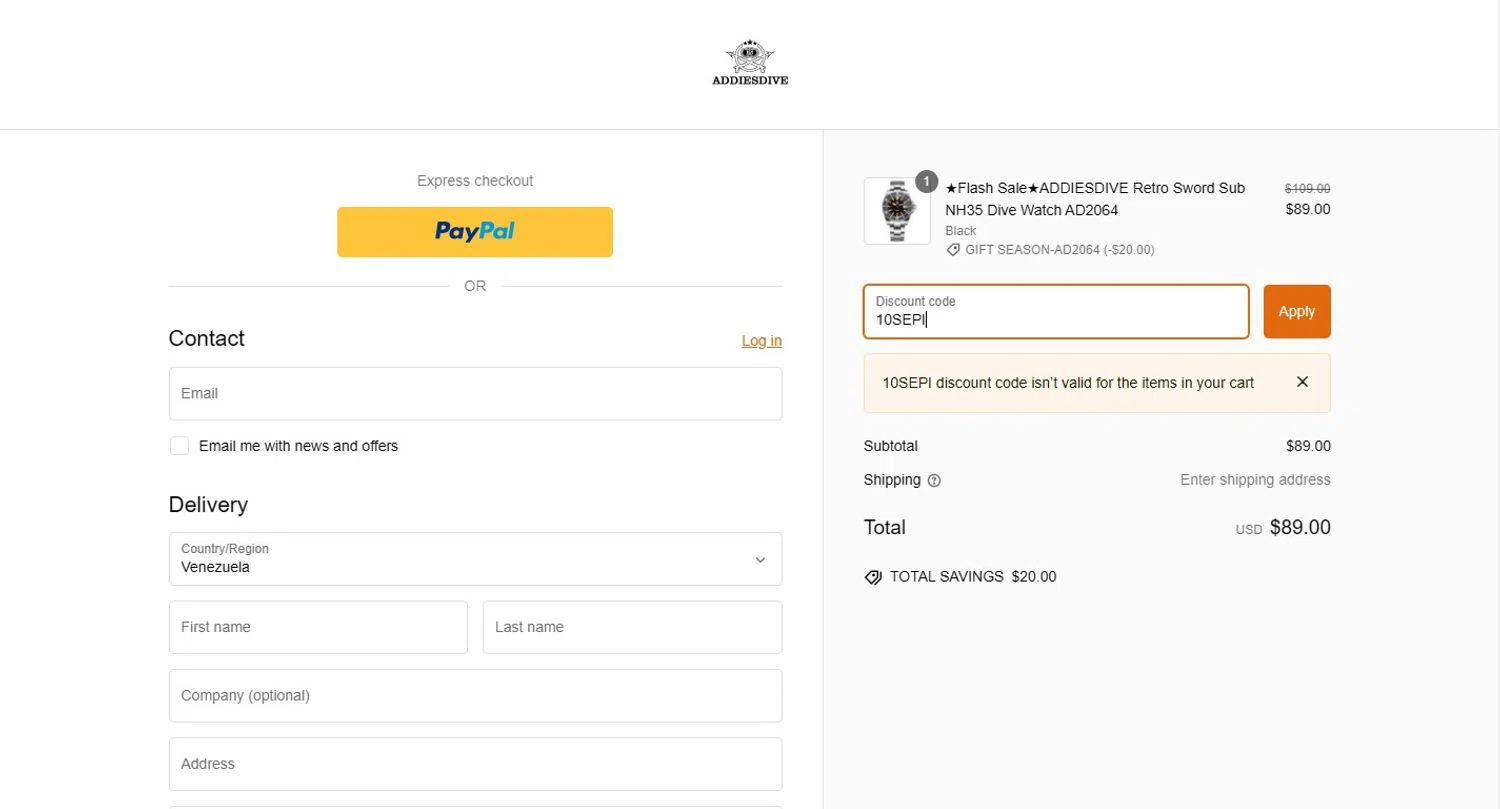Image resolution: width=1500 pixels, height=809 pixels.
Task: Open the Country/Region dropdown showing Venezuela
Action: pyautogui.click(x=475, y=559)
